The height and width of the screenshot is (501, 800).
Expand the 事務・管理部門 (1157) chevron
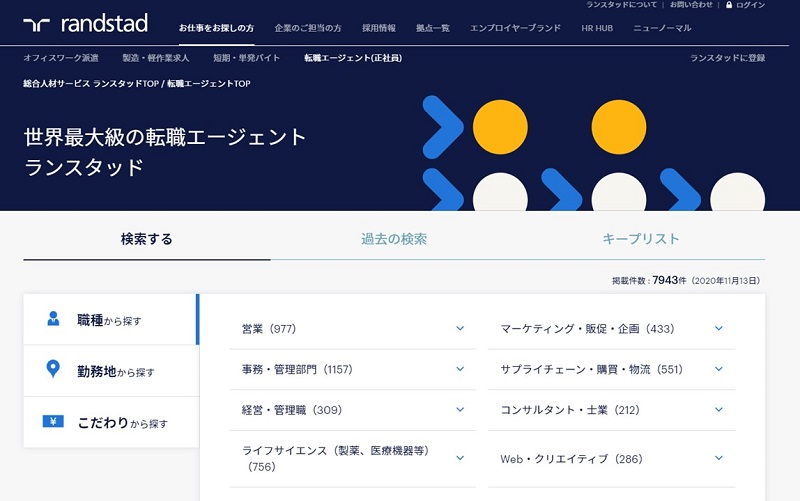[460, 369]
